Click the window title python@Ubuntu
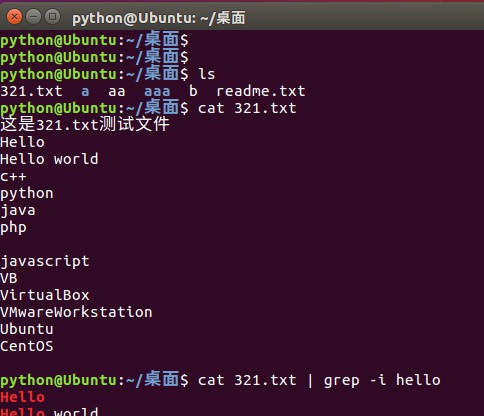The image size is (484, 416). (x=159, y=18)
